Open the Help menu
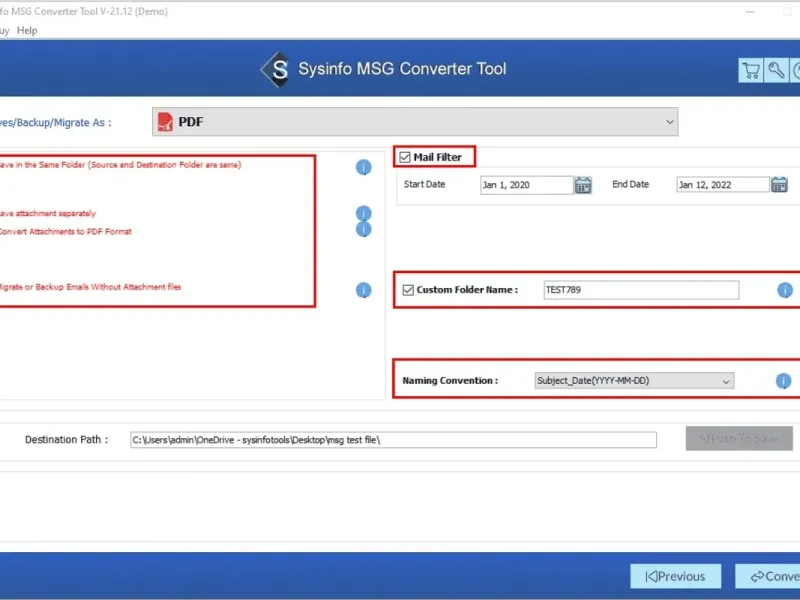 pos(27,31)
